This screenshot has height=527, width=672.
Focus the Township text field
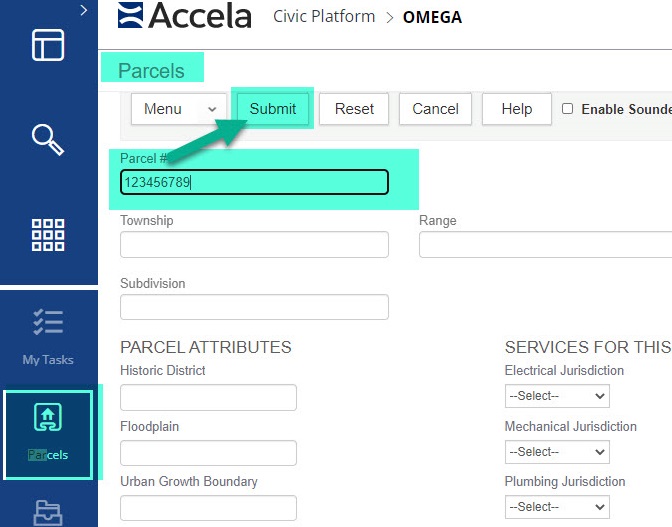[254, 245]
